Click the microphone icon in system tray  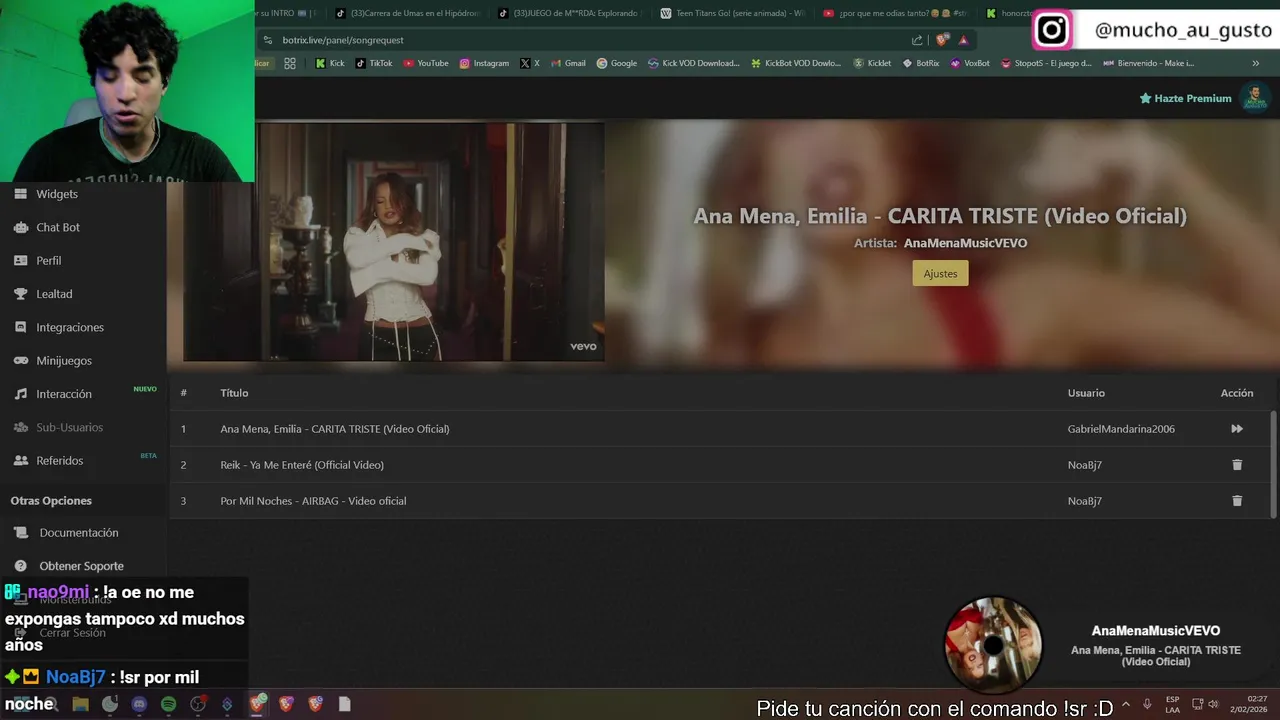(1147, 704)
